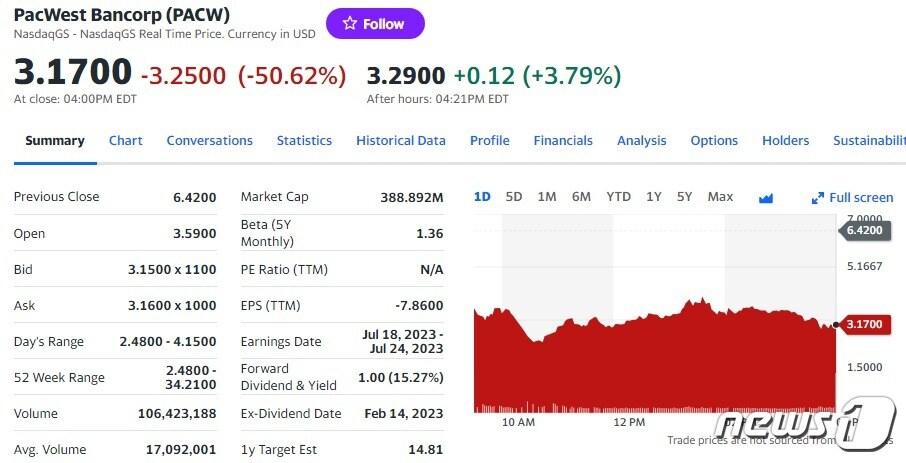Select the 1D chart range
The height and width of the screenshot is (463, 906).
(x=482, y=197)
